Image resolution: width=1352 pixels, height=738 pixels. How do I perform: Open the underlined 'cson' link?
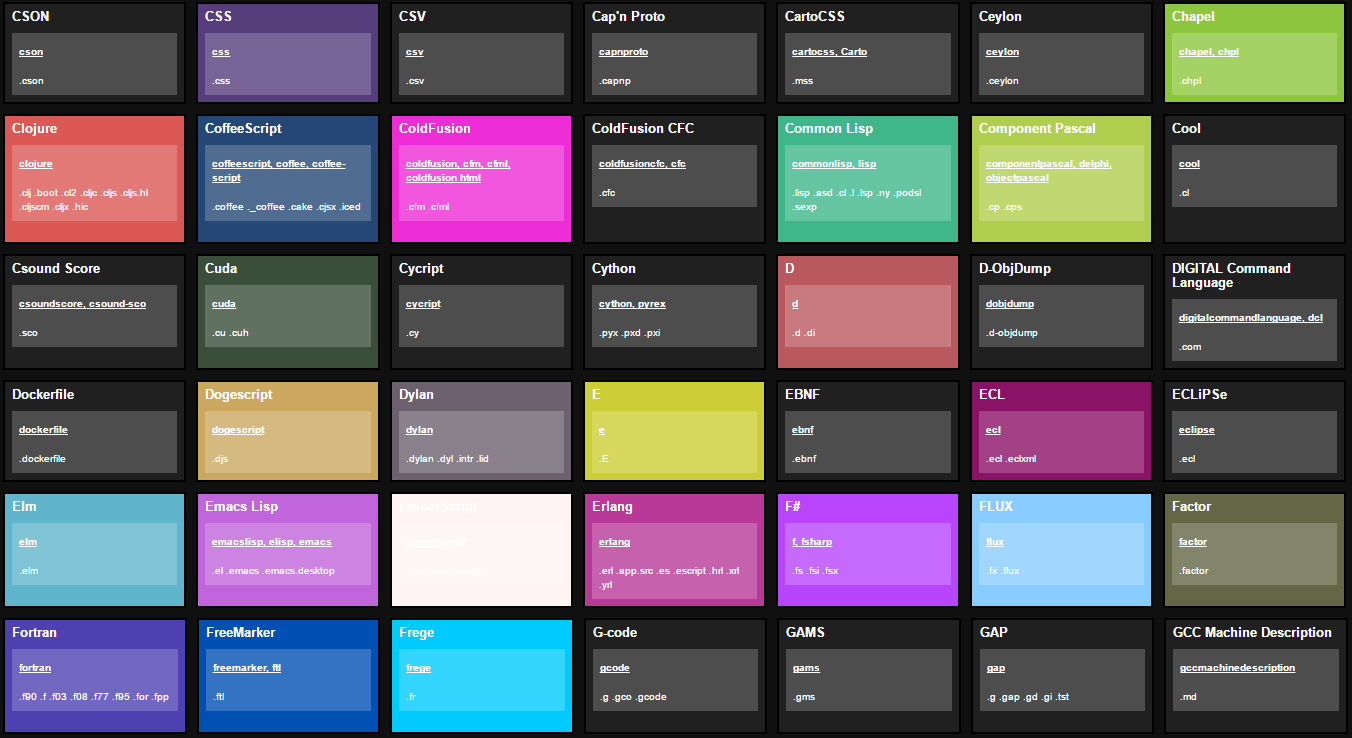point(31,52)
